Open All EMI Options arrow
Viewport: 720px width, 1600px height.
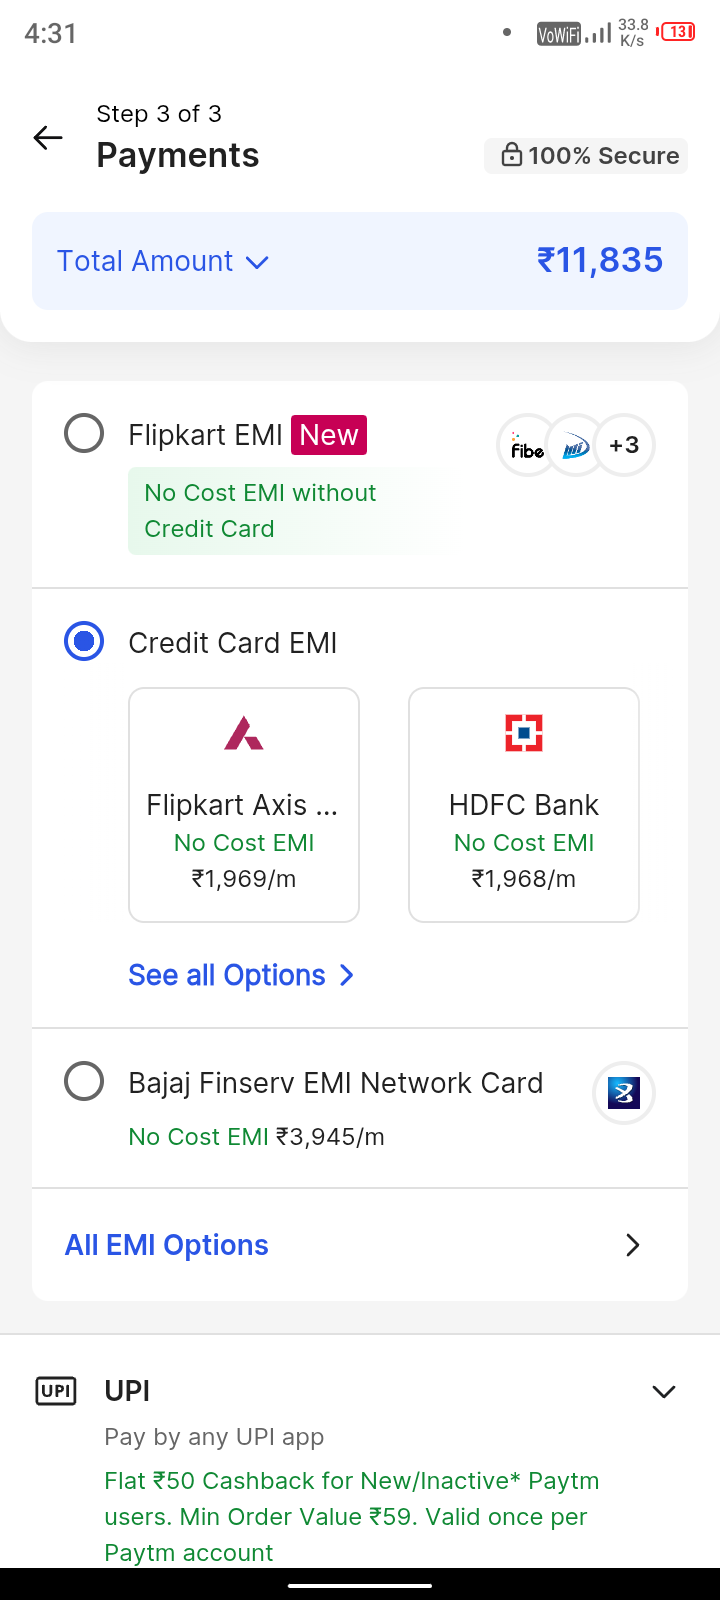pos(632,1245)
